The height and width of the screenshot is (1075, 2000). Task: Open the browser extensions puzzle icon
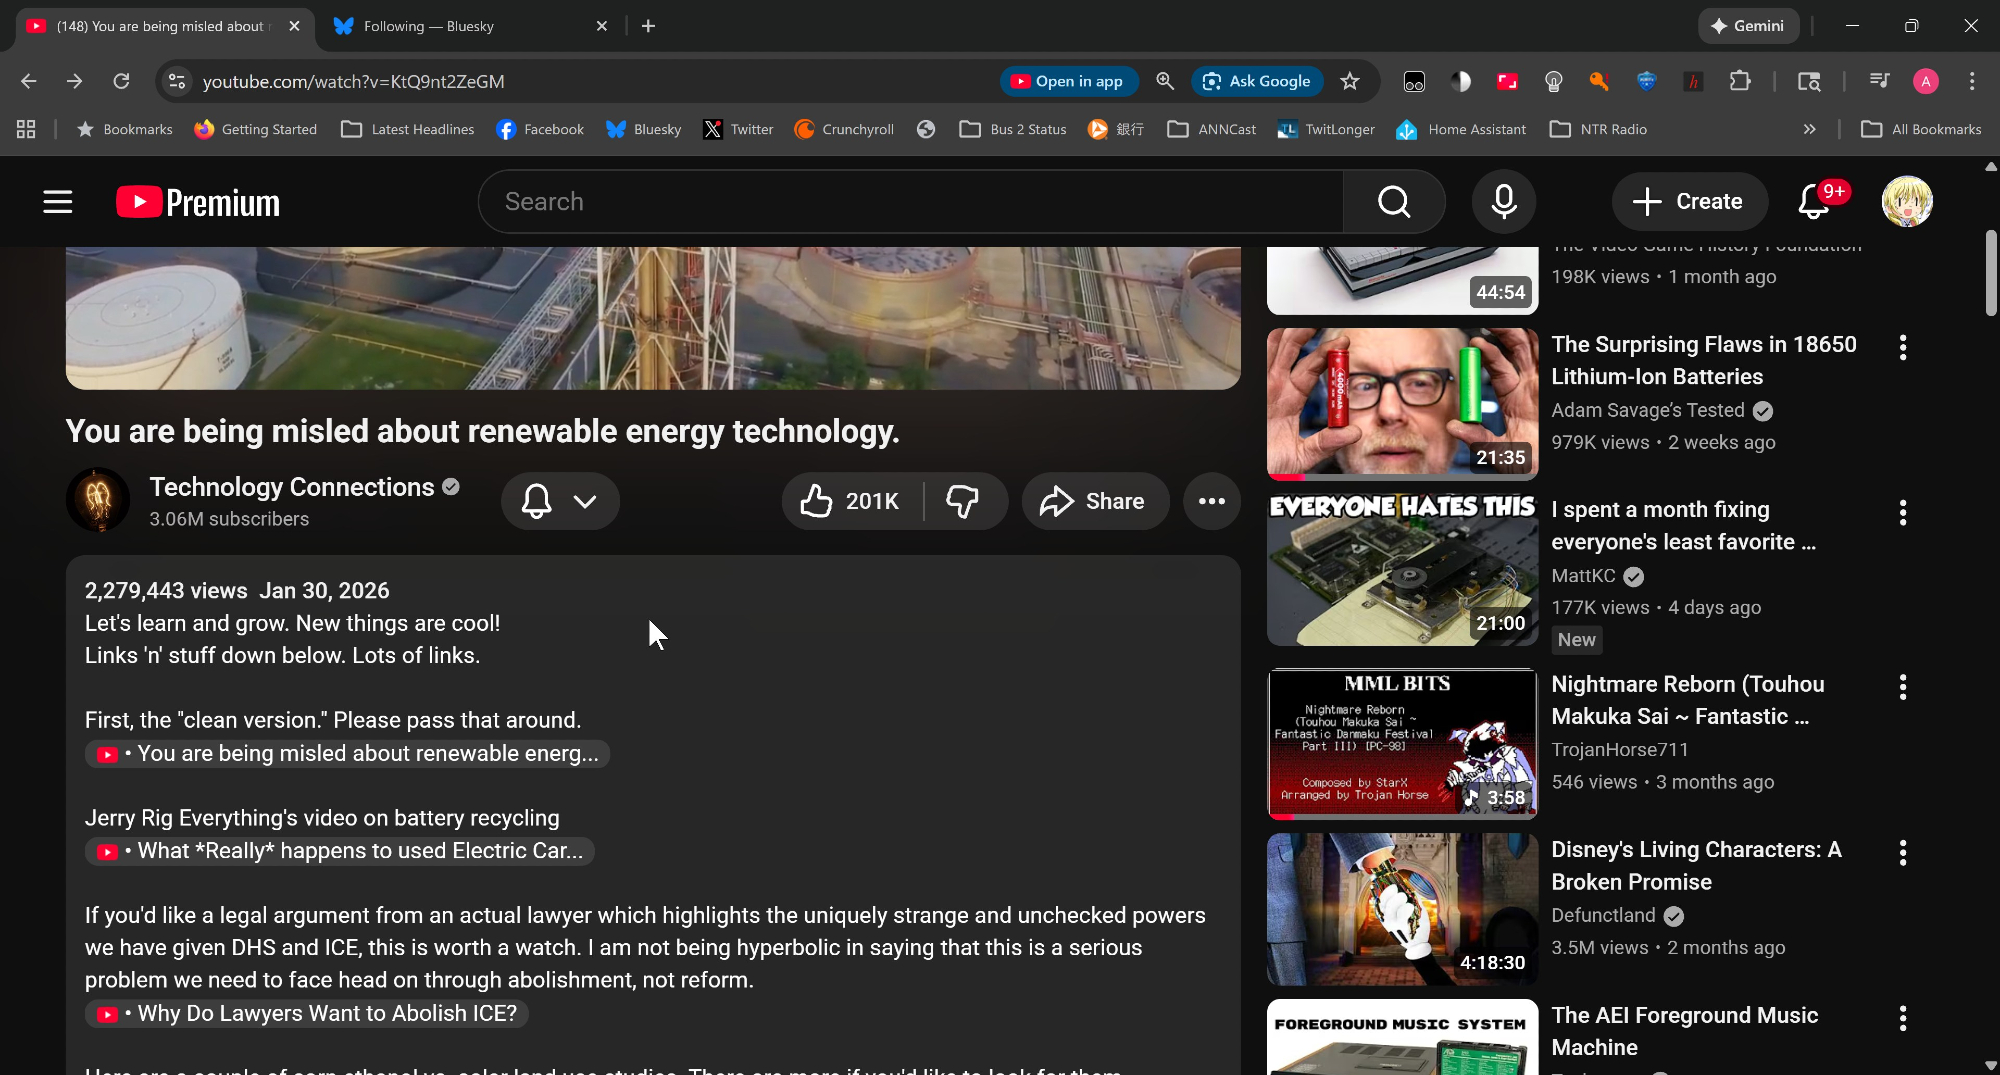click(1740, 82)
